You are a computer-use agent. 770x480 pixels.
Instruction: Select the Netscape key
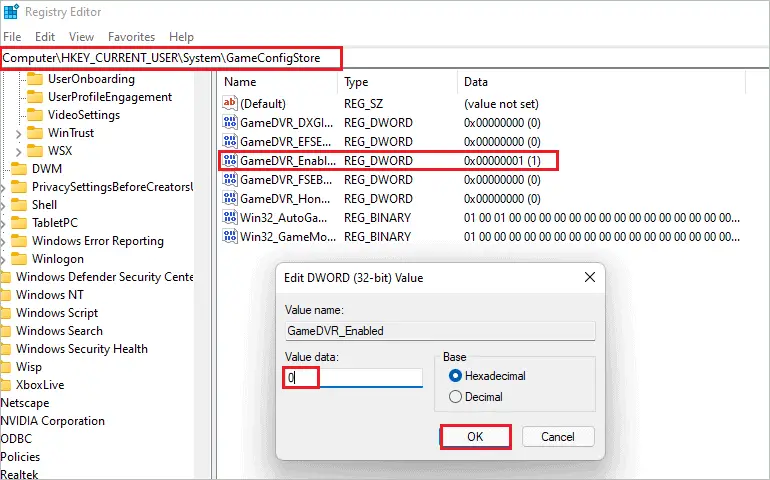coord(25,403)
